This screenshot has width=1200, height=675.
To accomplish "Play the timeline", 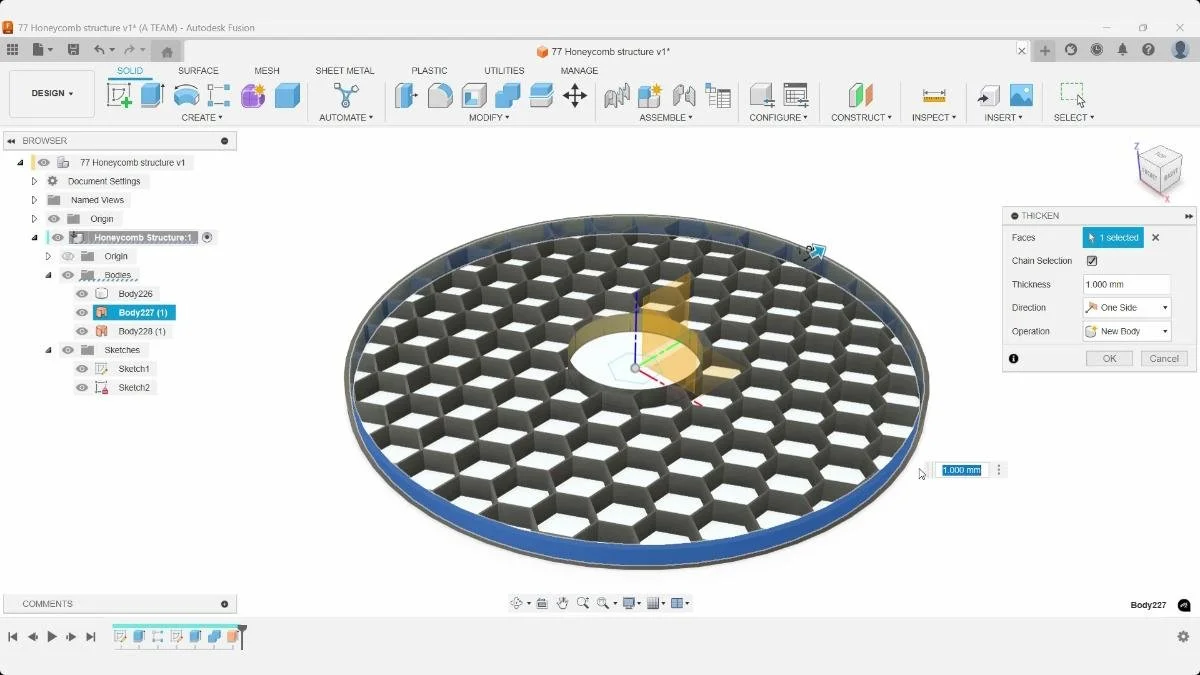I will pos(52,636).
